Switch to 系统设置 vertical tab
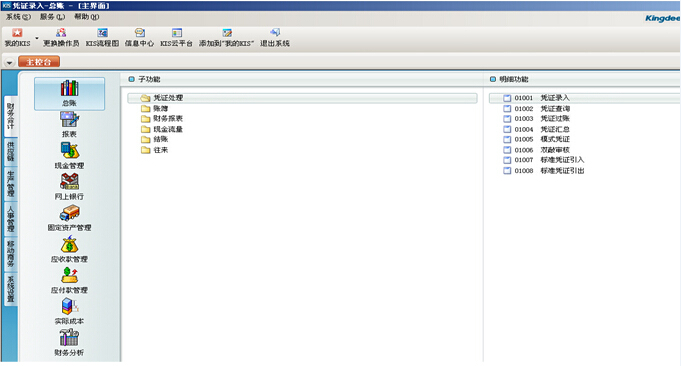The width and height of the screenshot is (681, 366). 10,289
